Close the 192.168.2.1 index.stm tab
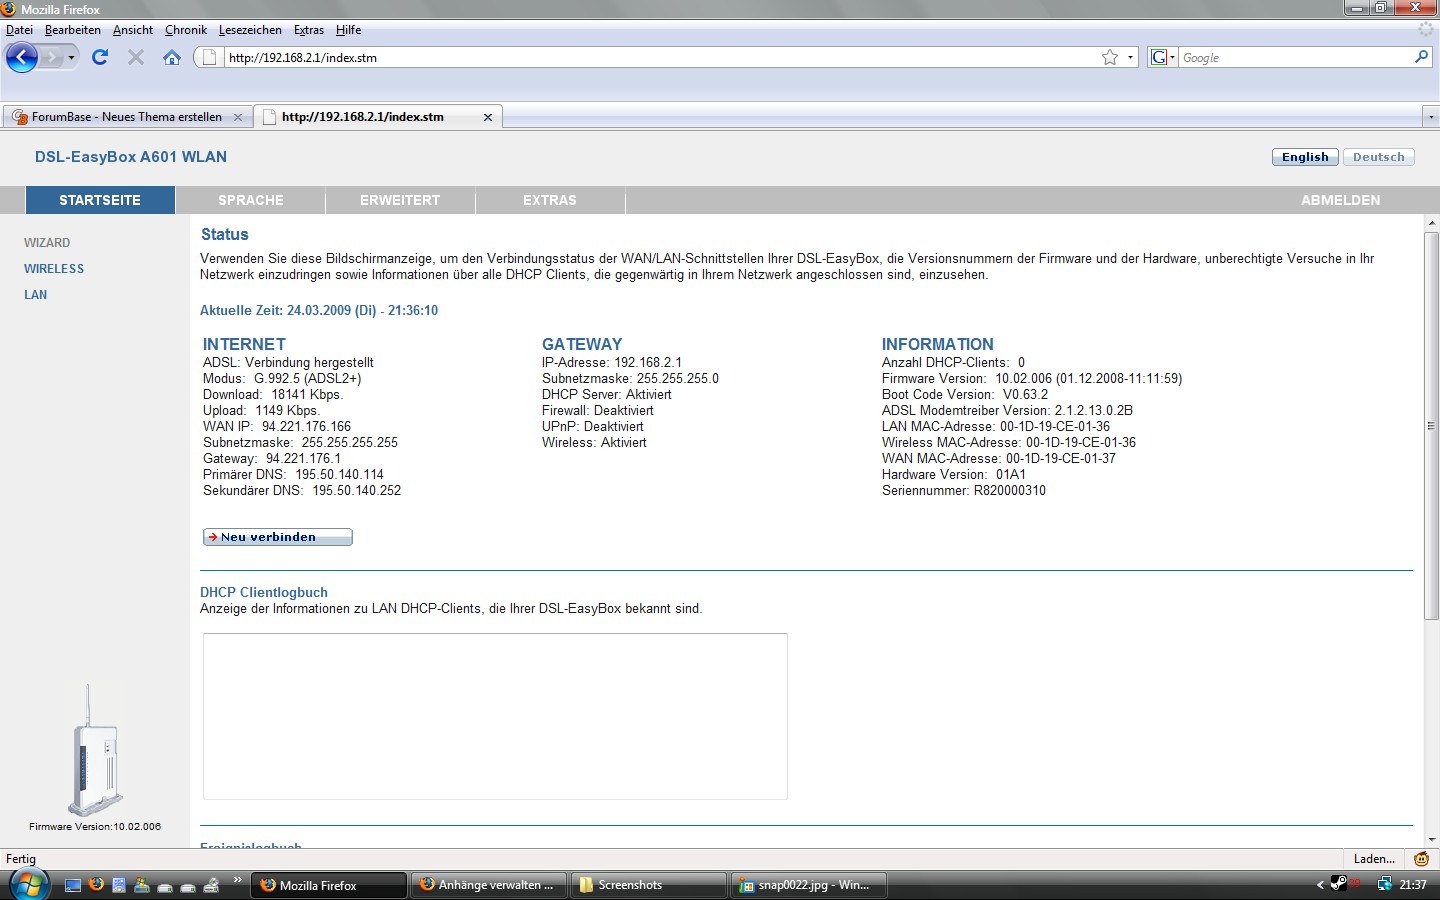 tap(488, 117)
